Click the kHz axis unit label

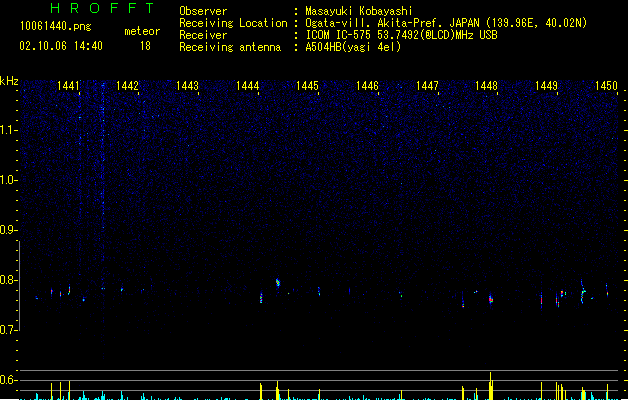point(9,81)
